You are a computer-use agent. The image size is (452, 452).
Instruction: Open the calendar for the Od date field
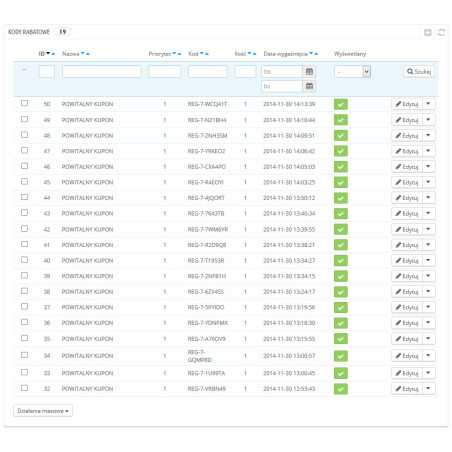point(309,71)
